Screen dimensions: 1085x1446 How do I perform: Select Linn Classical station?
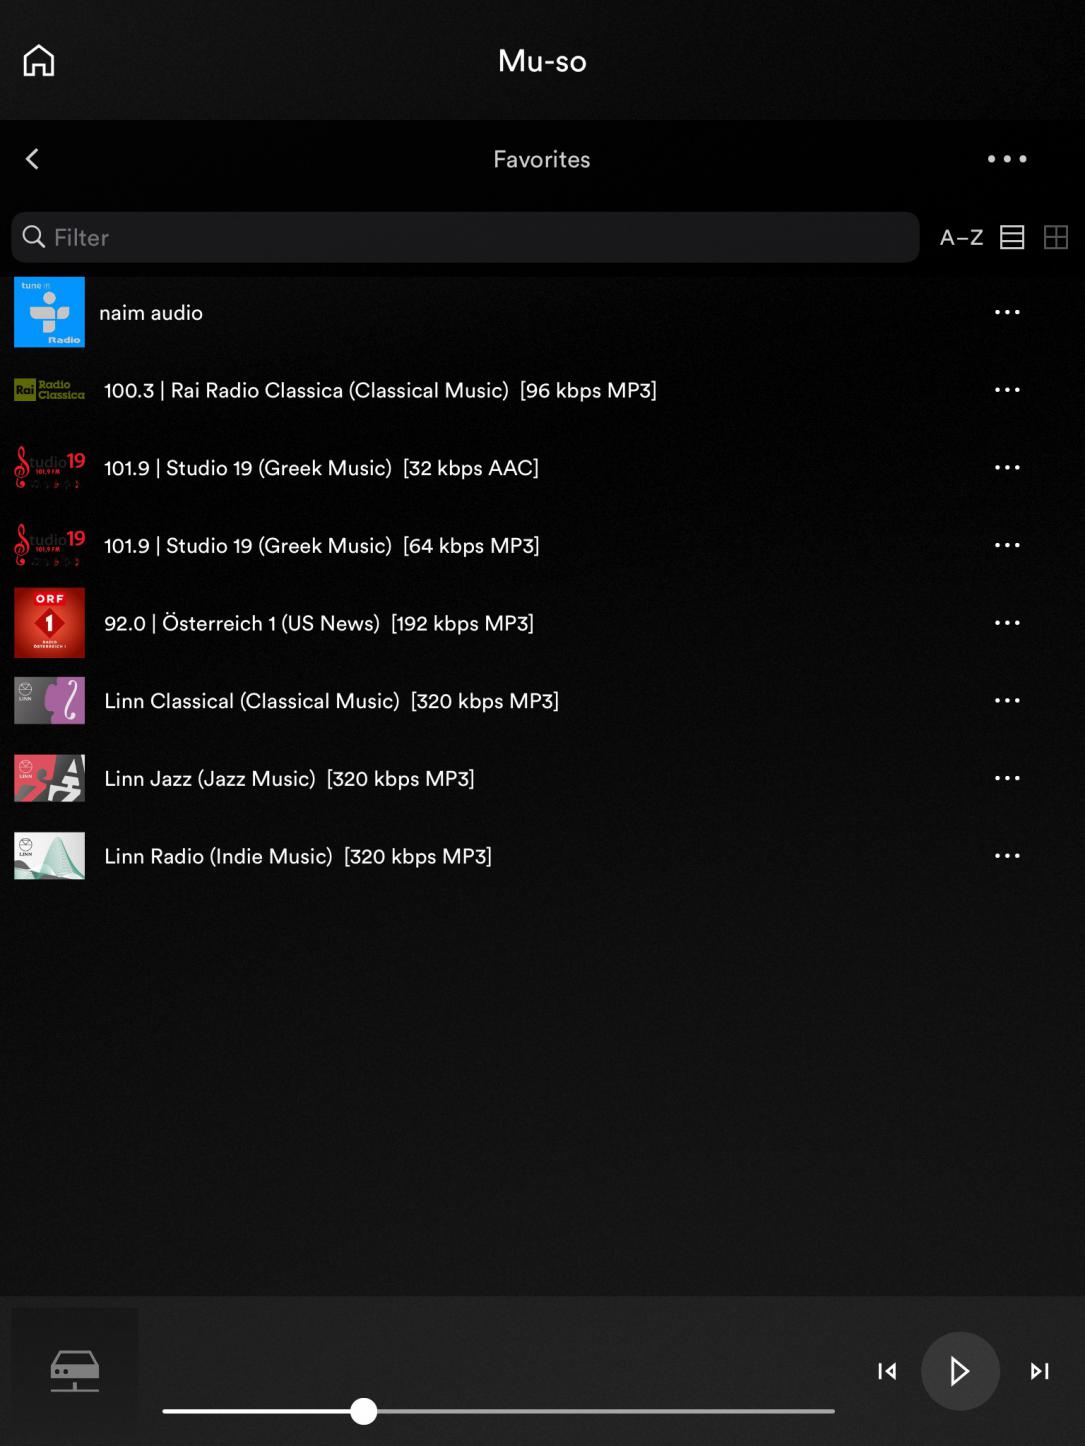coord(331,701)
